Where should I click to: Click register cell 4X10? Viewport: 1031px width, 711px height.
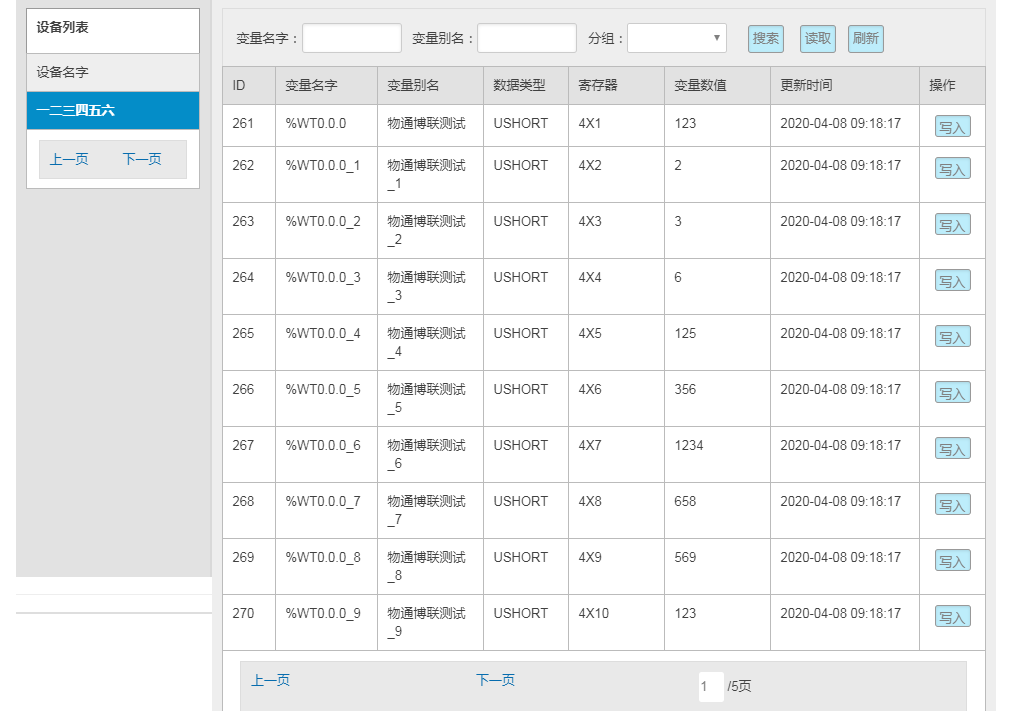click(x=616, y=622)
